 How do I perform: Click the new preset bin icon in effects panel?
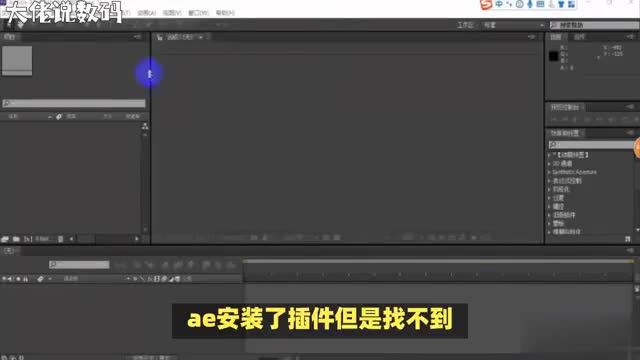click(x=628, y=238)
